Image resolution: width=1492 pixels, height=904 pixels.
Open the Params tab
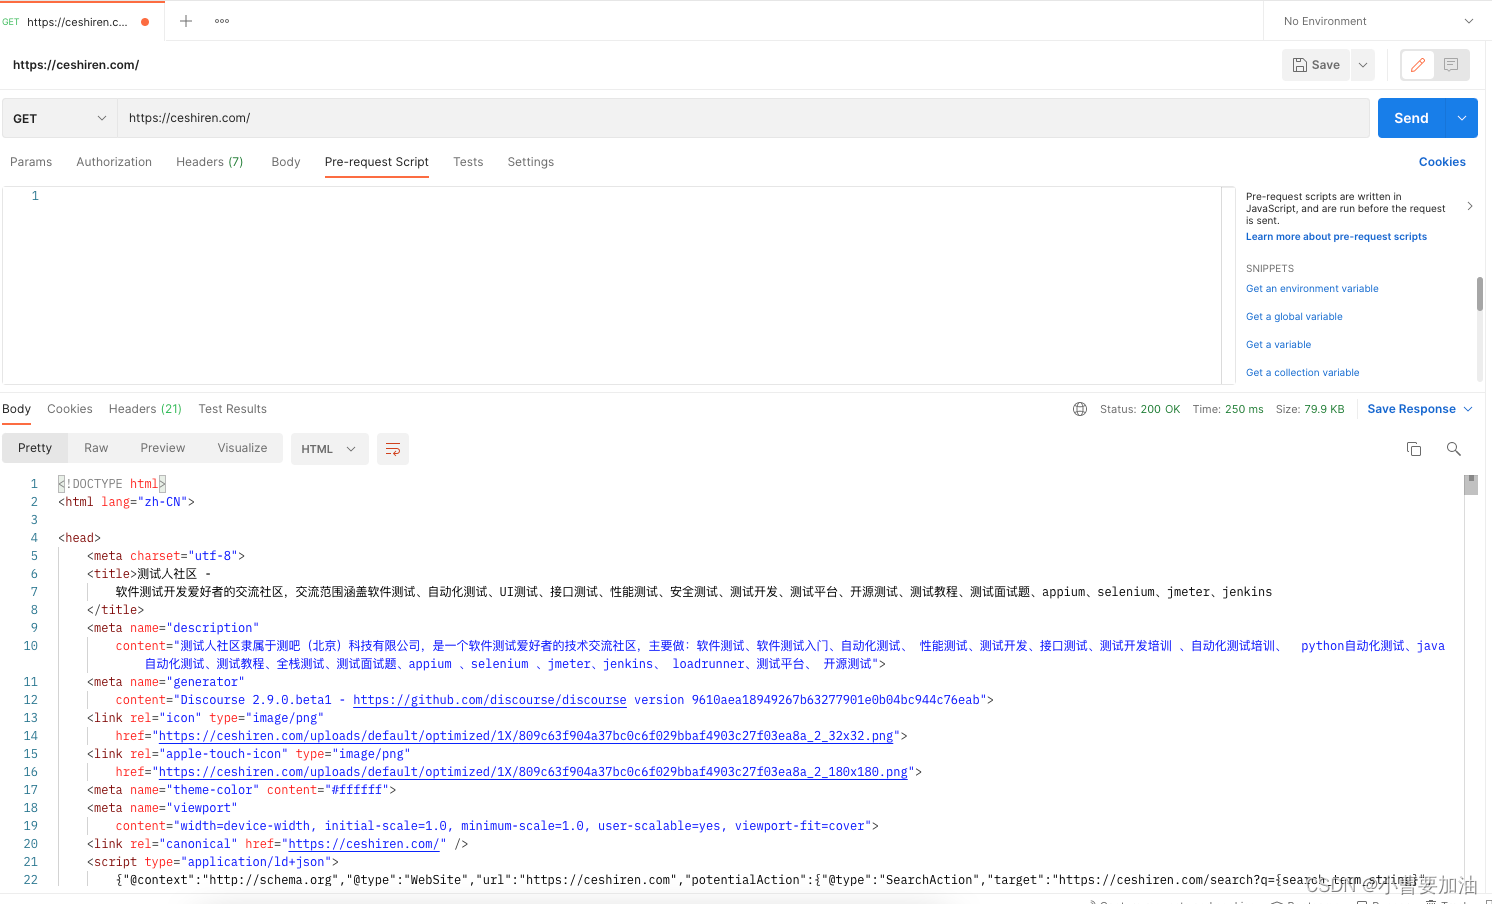click(31, 162)
